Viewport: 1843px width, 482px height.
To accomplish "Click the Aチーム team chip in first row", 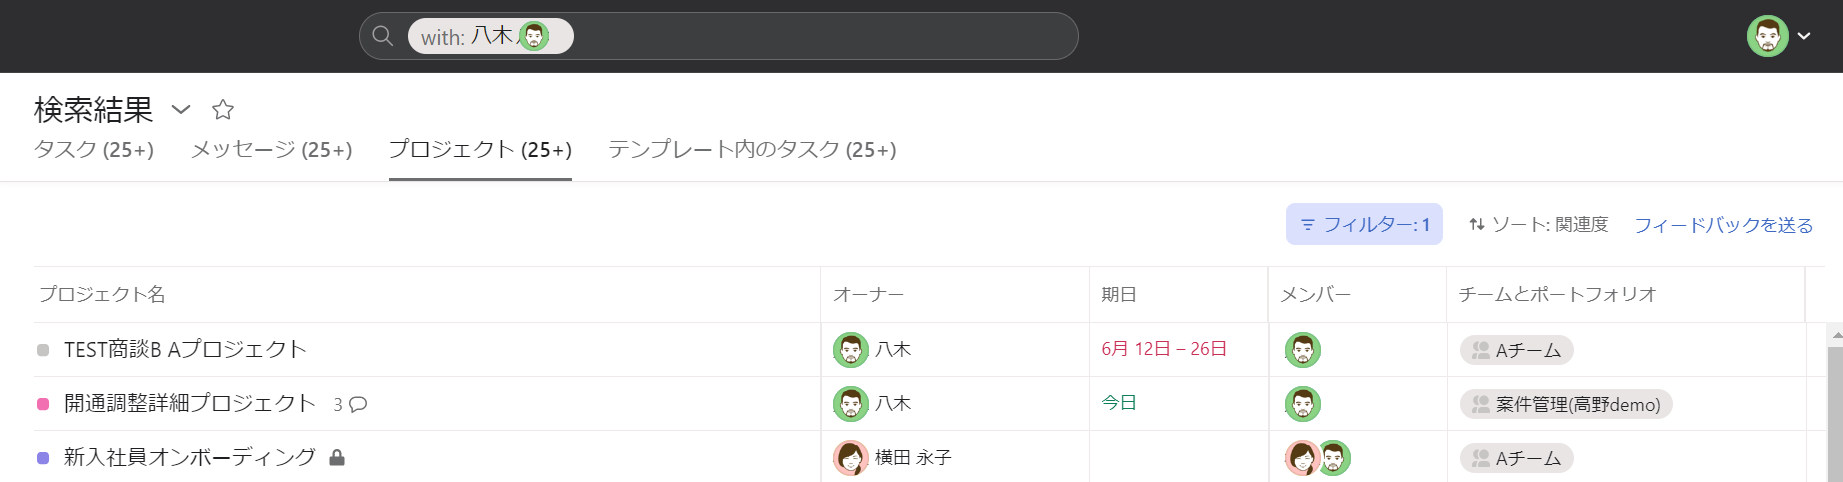I will (x=1517, y=350).
